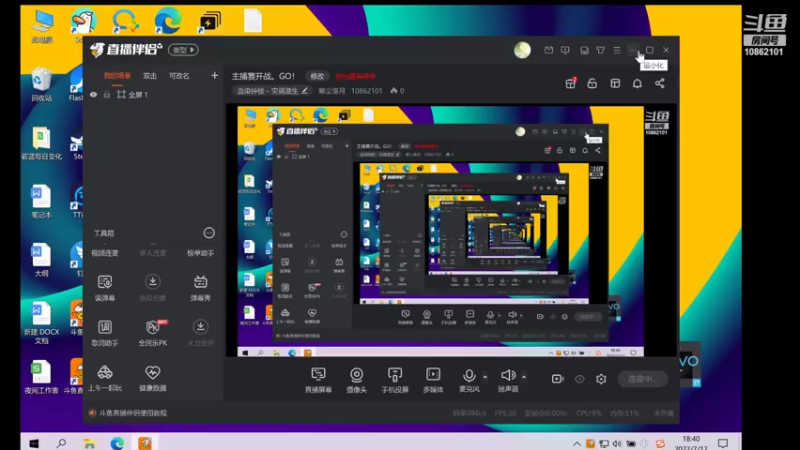
Task: Open the gift box icon with red badge
Action: pyautogui.click(x=570, y=83)
